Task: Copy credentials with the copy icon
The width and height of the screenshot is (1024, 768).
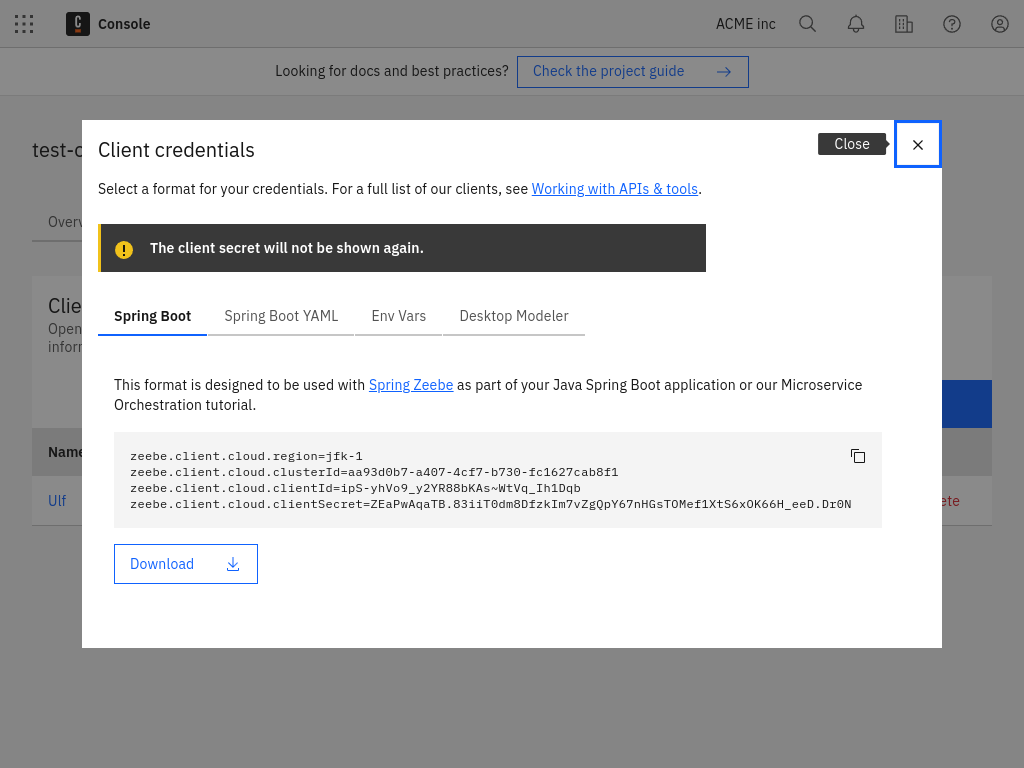Action: [858, 456]
